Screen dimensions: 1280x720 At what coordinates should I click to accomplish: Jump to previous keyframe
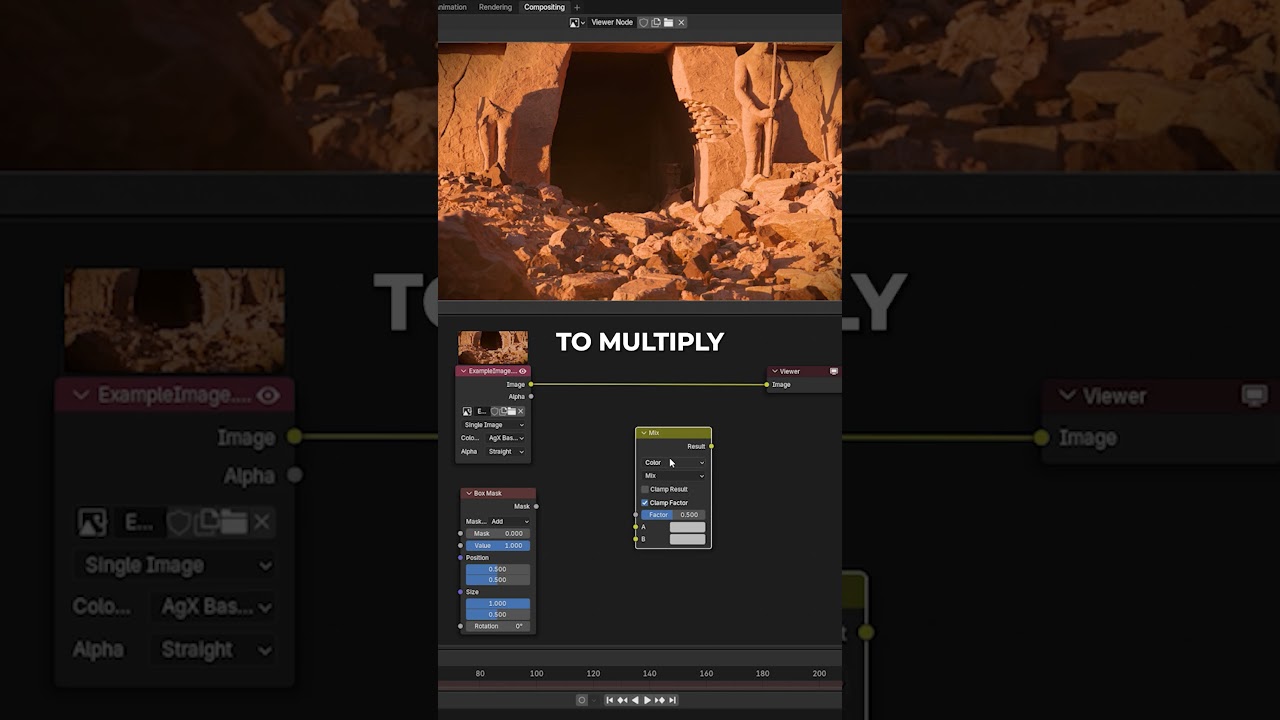point(622,700)
